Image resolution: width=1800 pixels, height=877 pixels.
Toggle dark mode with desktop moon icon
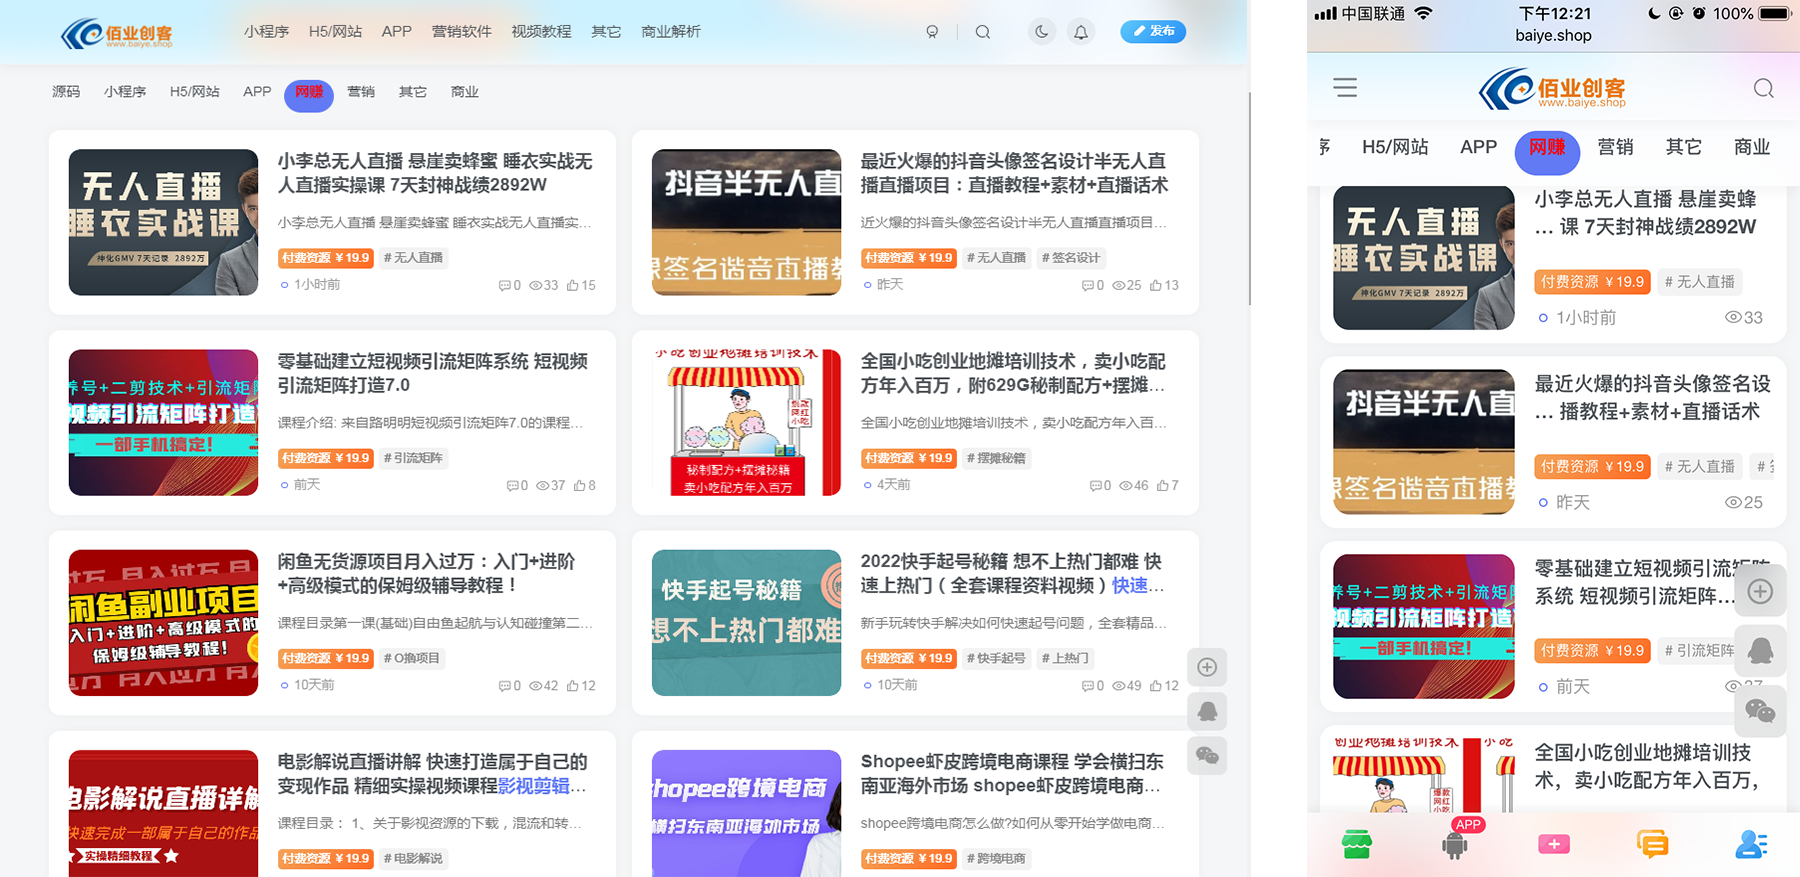[1042, 32]
